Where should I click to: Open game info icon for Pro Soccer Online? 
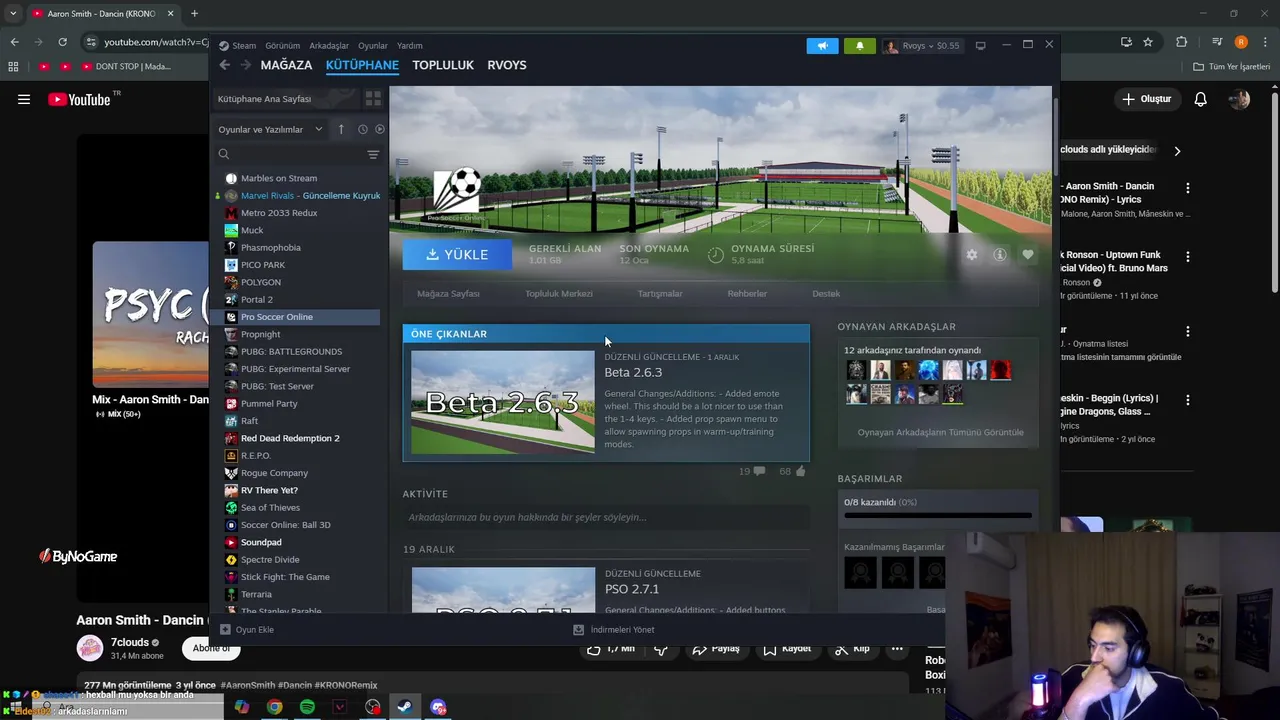[999, 255]
